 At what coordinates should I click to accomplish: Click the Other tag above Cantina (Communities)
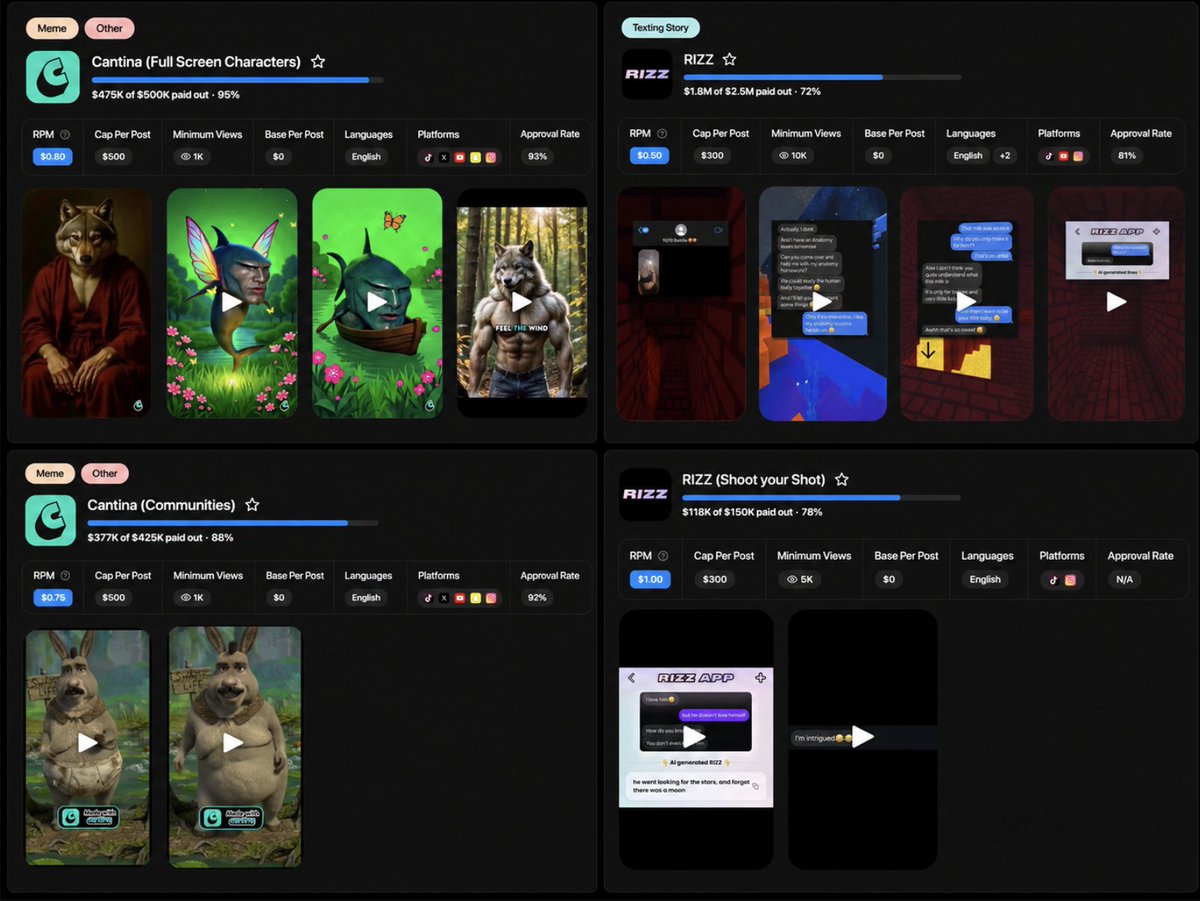tap(105, 474)
